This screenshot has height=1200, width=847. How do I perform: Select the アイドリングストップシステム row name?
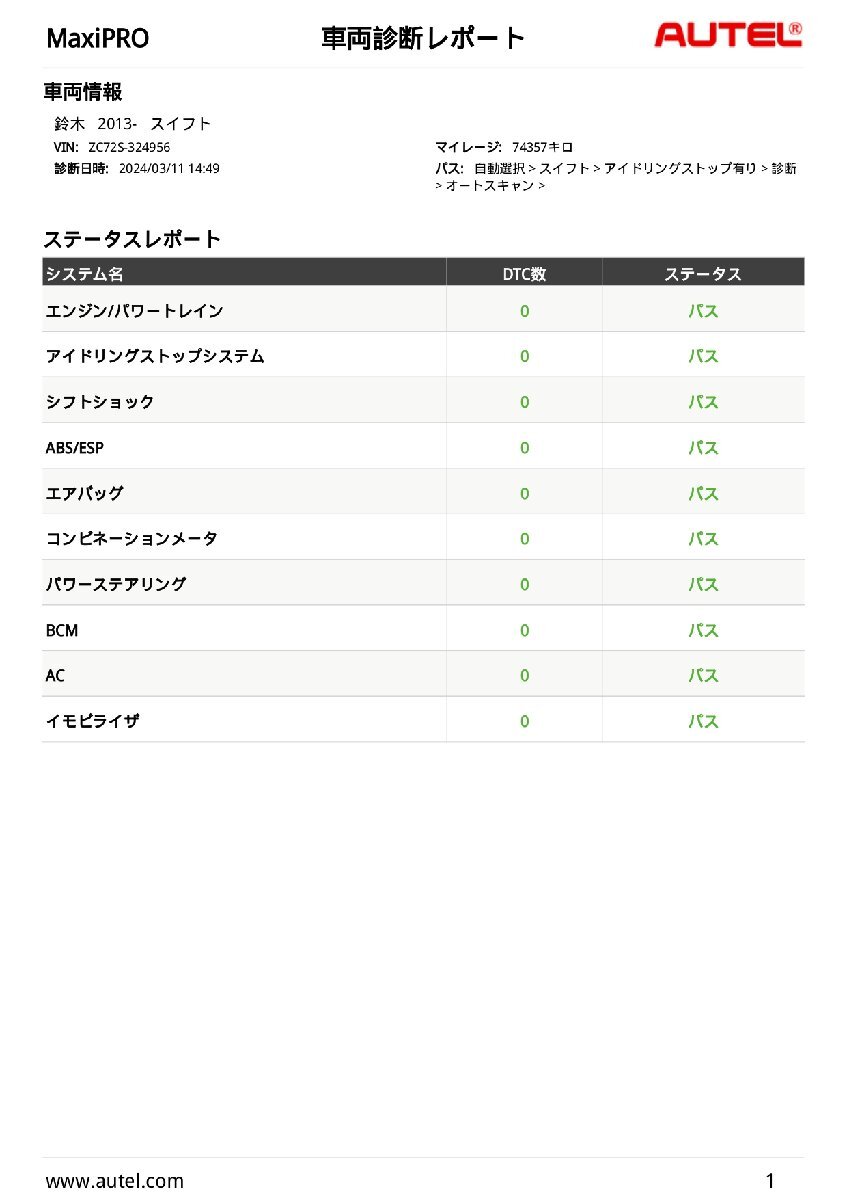point(155,356)
